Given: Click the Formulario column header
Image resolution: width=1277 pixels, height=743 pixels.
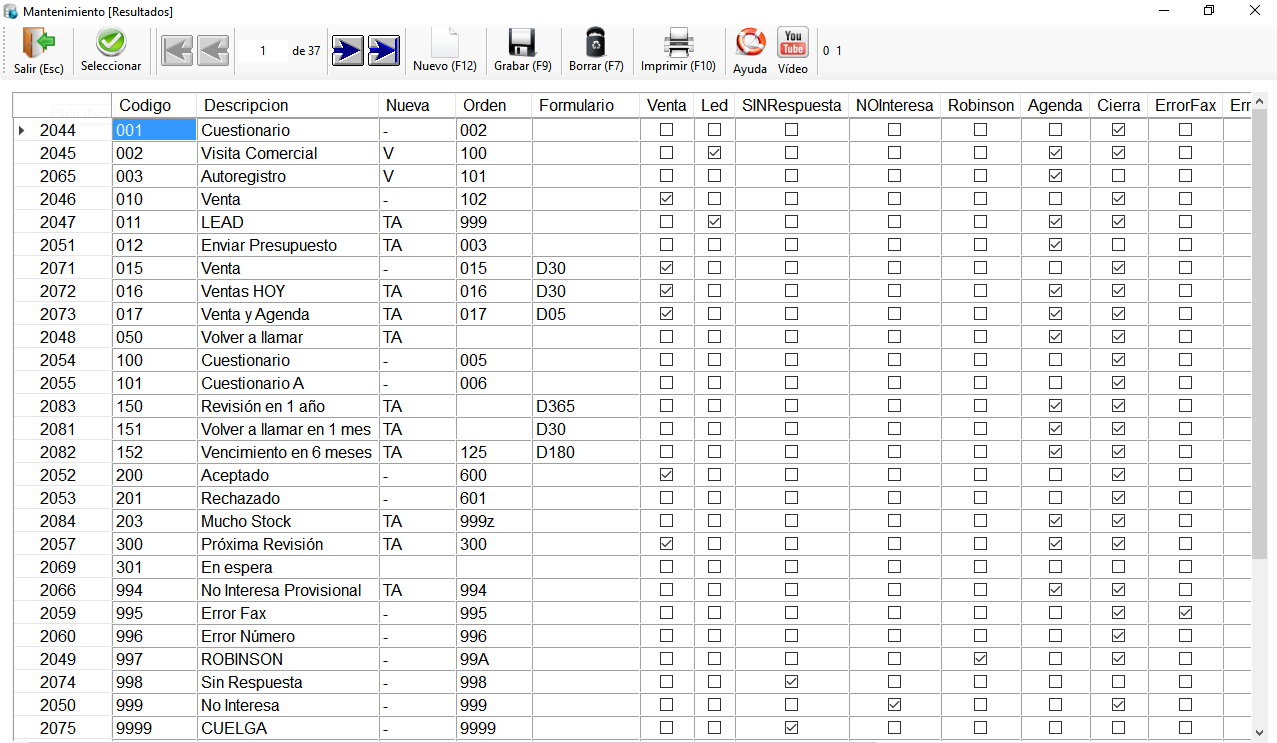Looking at the screenshot, I should click(x=585, y=106).
